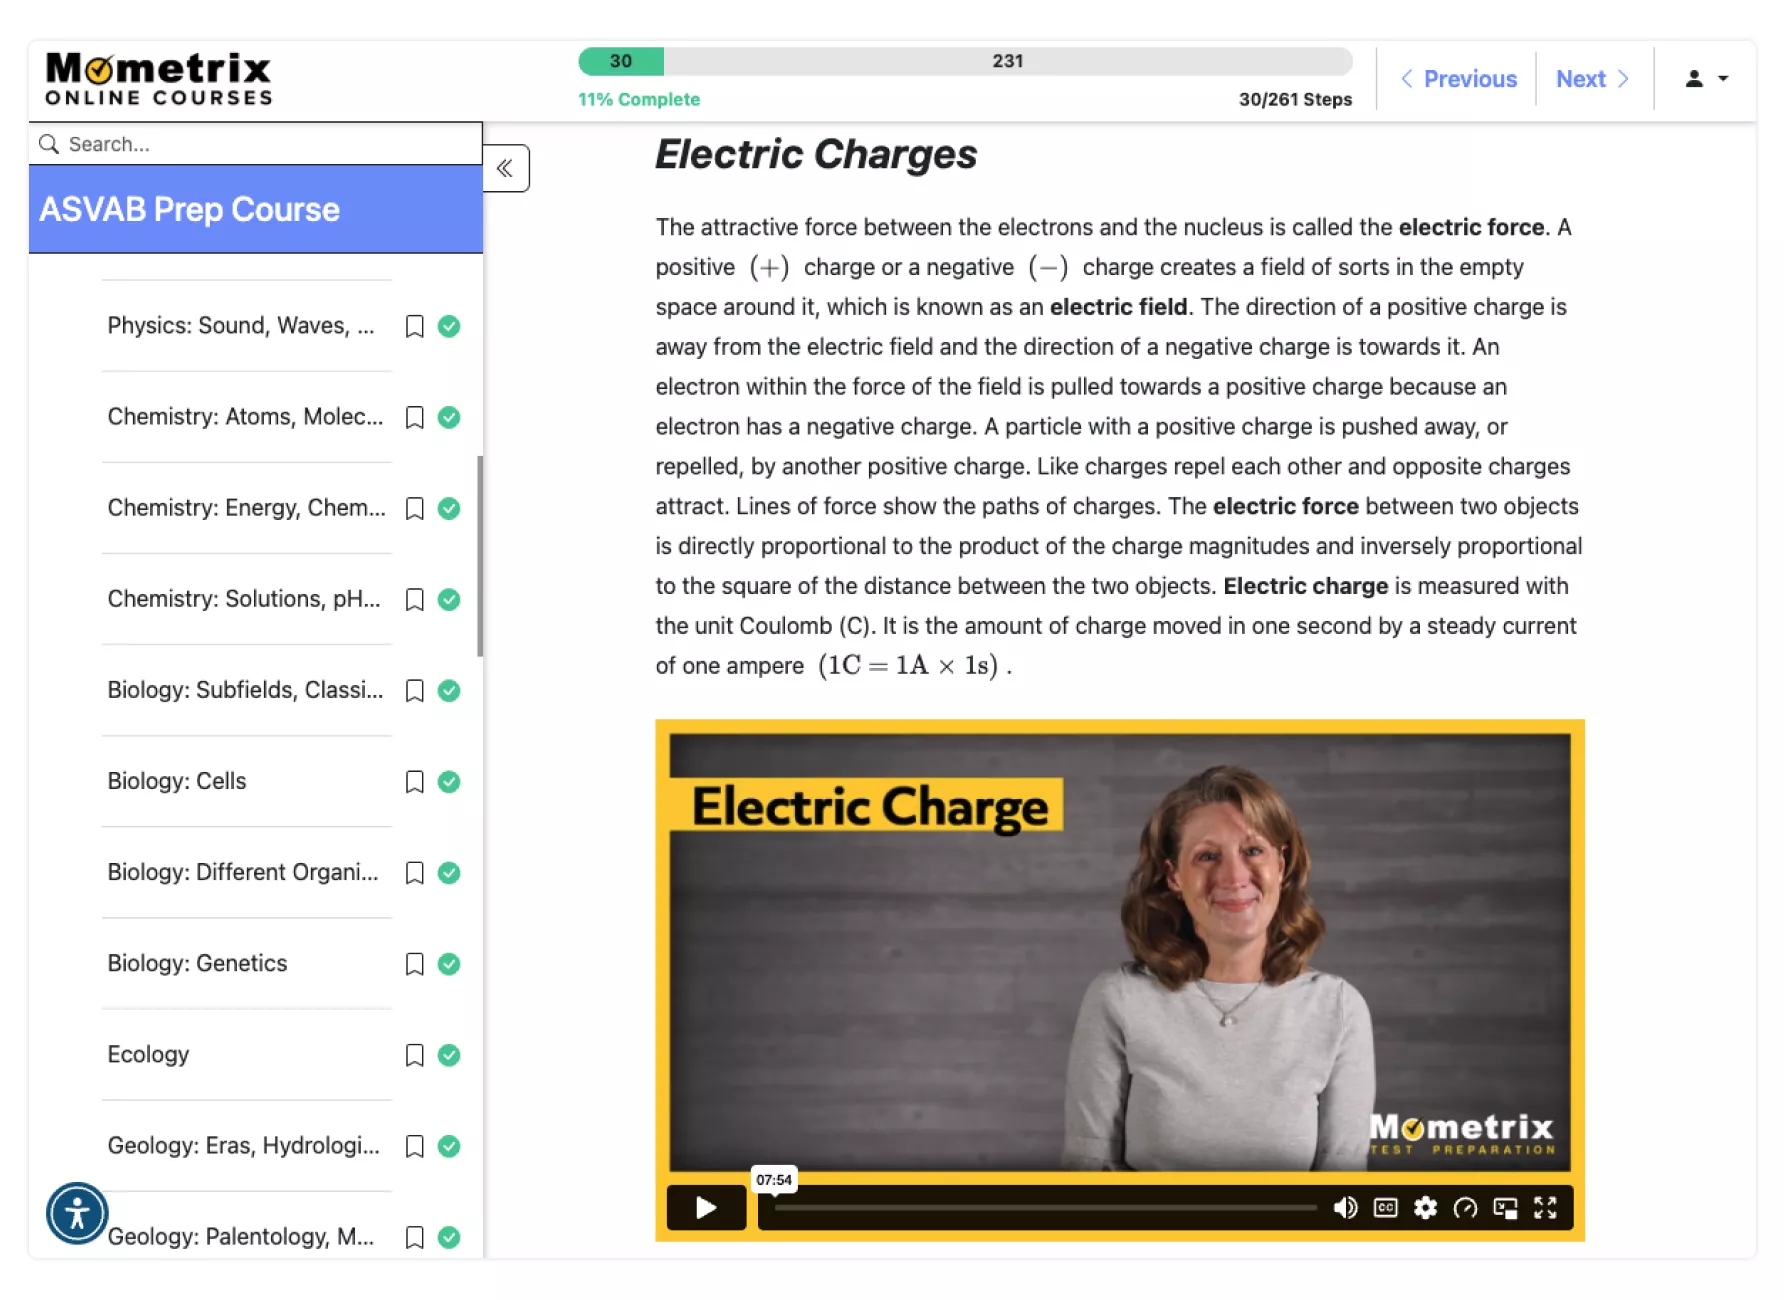Toggle completion check for Geology: Eras, Hydrologi...
The image size is (1784, 1300).
coord(449,1146)
